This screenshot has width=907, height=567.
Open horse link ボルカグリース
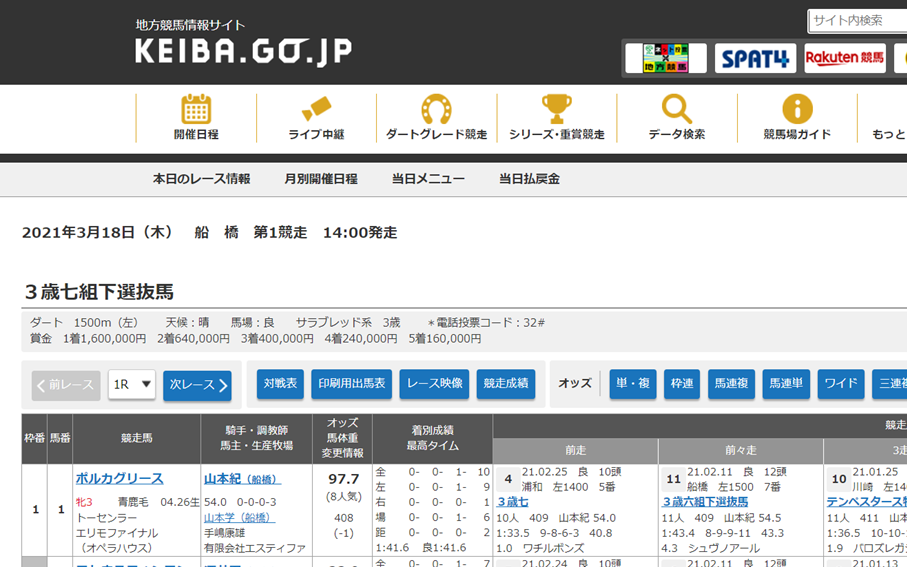(119, 479)
